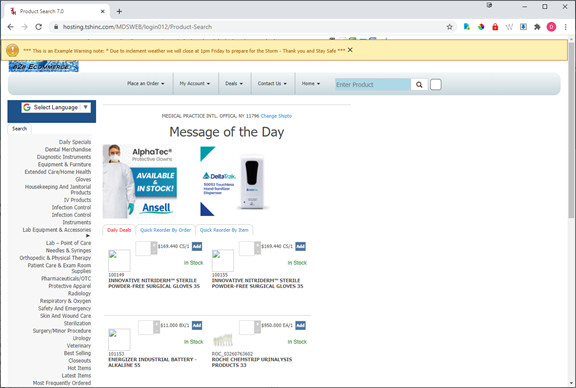Open the Best Selling category

click(x=77, y=353)
